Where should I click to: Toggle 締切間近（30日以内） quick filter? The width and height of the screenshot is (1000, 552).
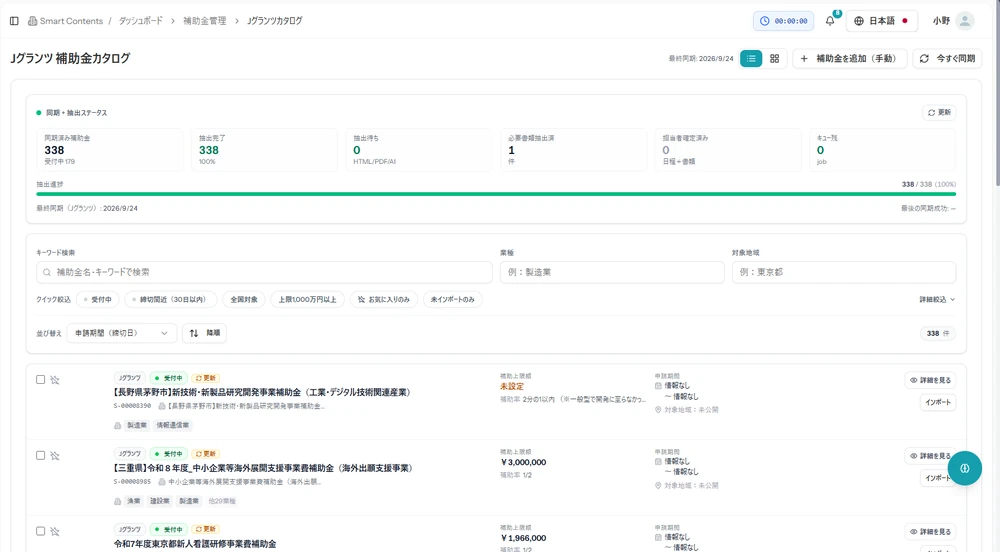pos(170,300)
